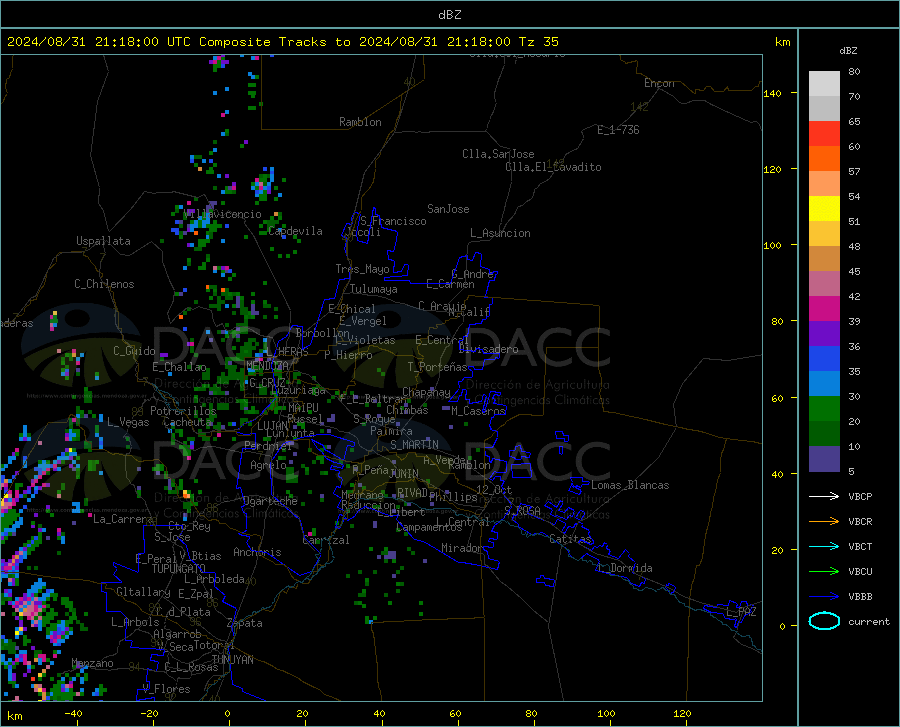Click the Mirador map label
Viewport: 900px width, 727px height.
pos(461,548)
